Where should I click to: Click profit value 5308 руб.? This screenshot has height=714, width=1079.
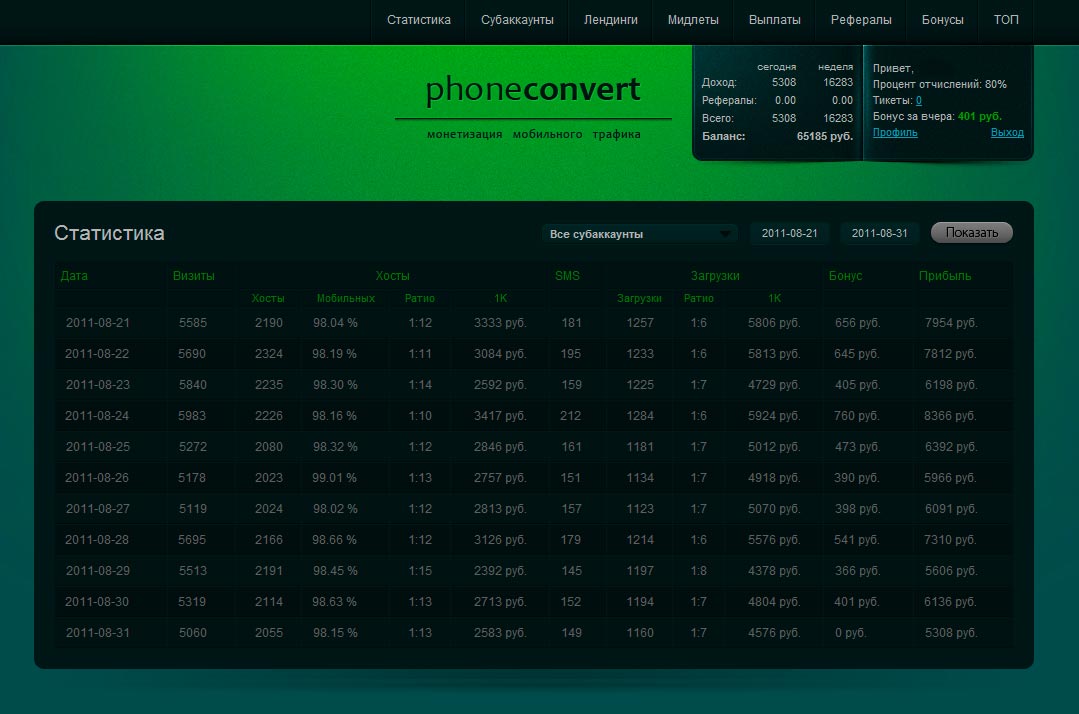click(x=951, y=632)
